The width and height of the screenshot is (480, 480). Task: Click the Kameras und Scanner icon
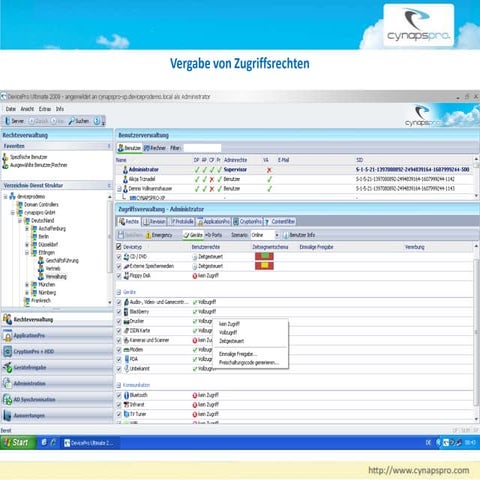126,340
